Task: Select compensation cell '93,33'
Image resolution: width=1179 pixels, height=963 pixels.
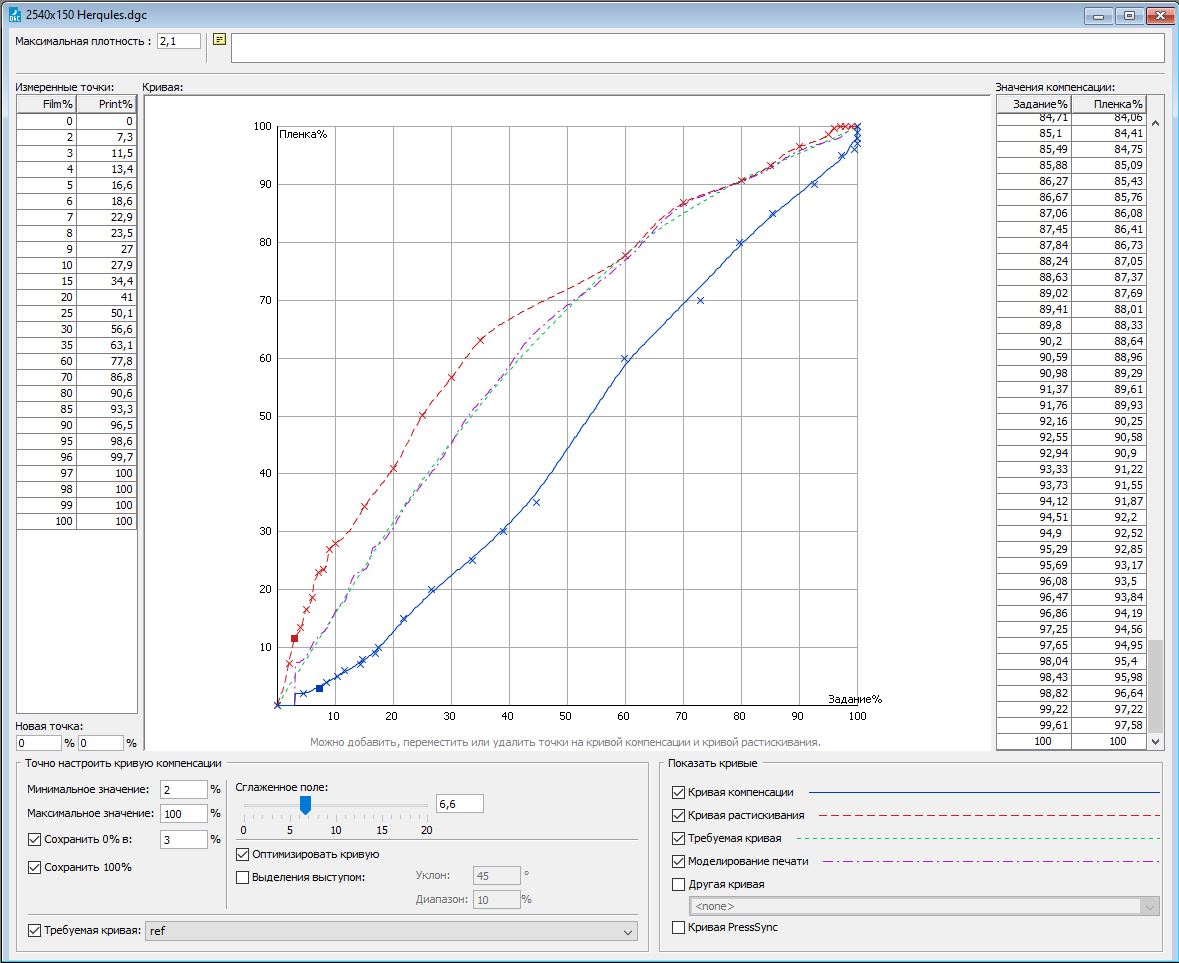Action: [x=1034, y=469]
